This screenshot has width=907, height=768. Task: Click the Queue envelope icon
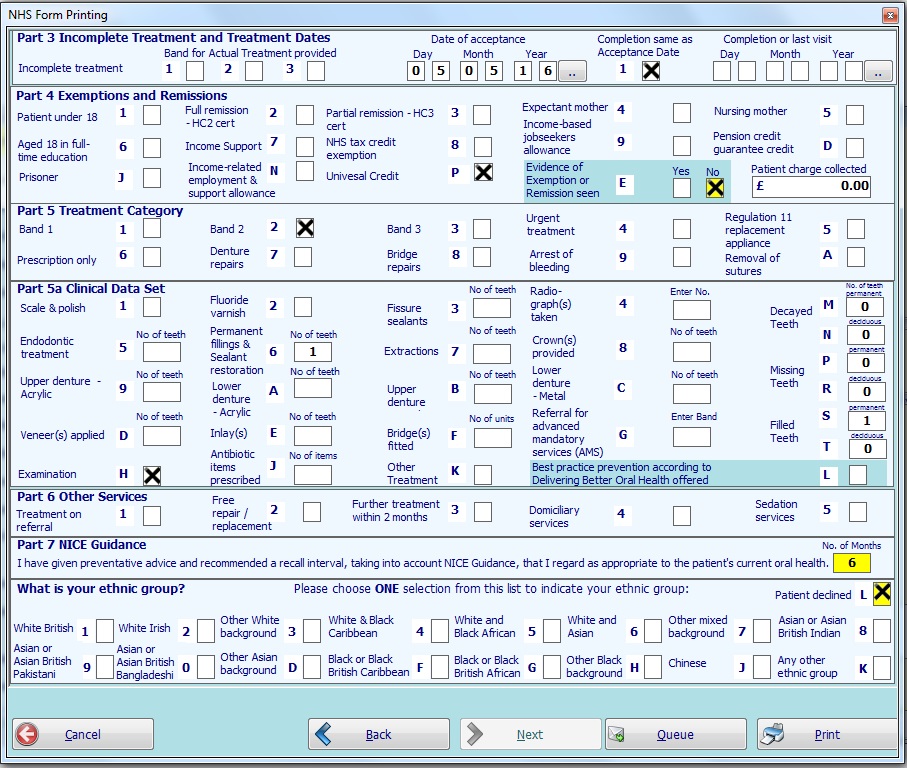point(616,734)
